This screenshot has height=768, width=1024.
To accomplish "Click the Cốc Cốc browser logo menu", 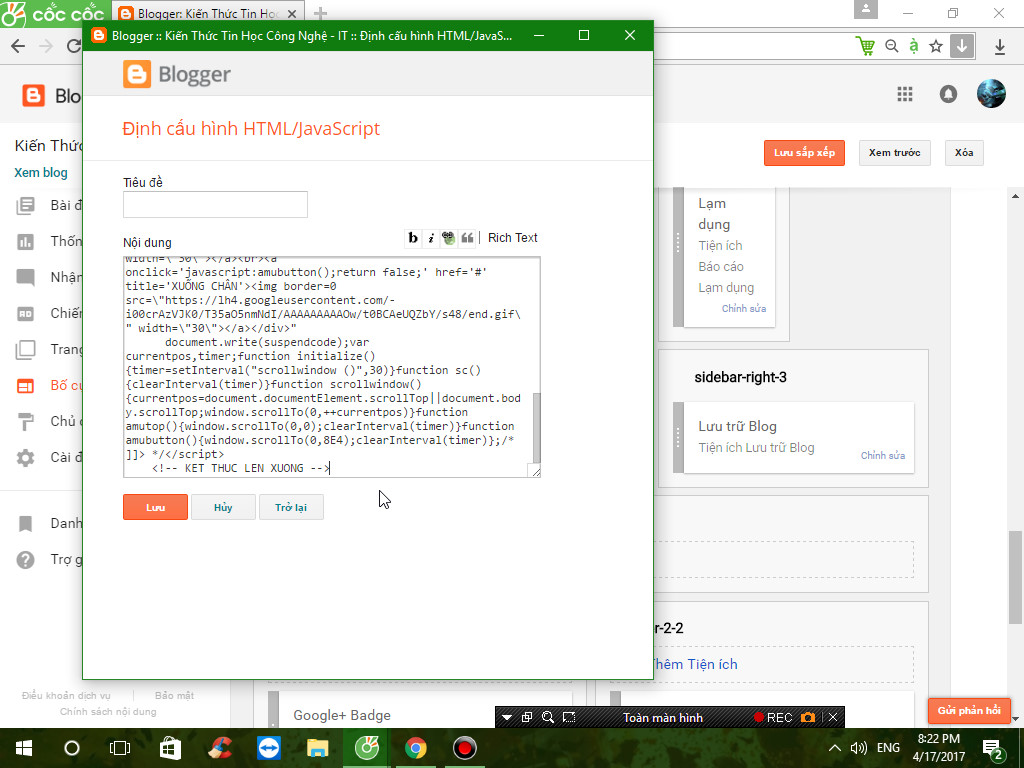I will coord(52,13).
